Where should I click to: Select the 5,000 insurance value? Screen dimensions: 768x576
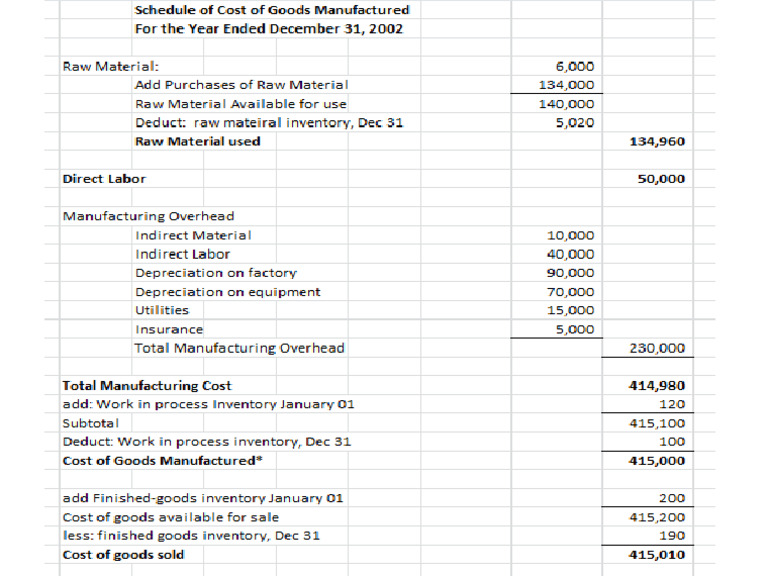[x=575, y=330]
